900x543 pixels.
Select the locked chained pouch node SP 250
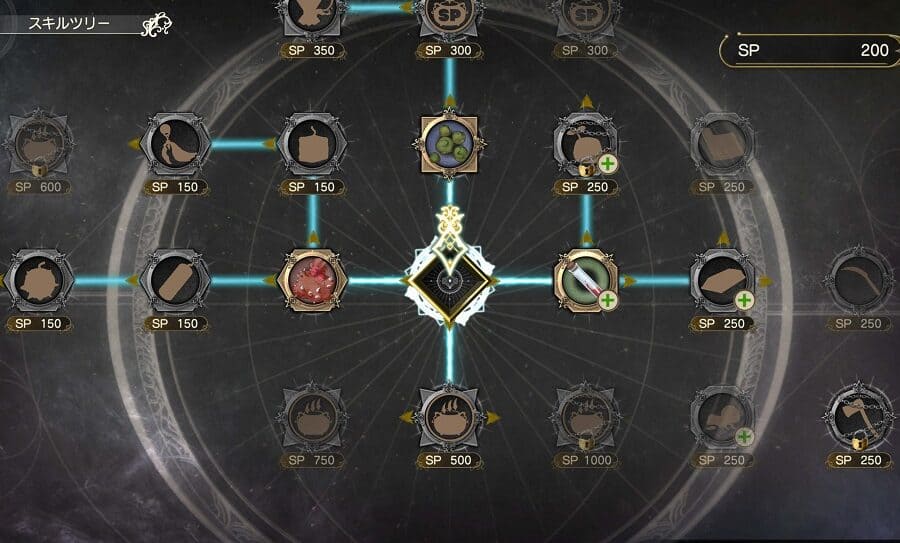click(585, 143)
